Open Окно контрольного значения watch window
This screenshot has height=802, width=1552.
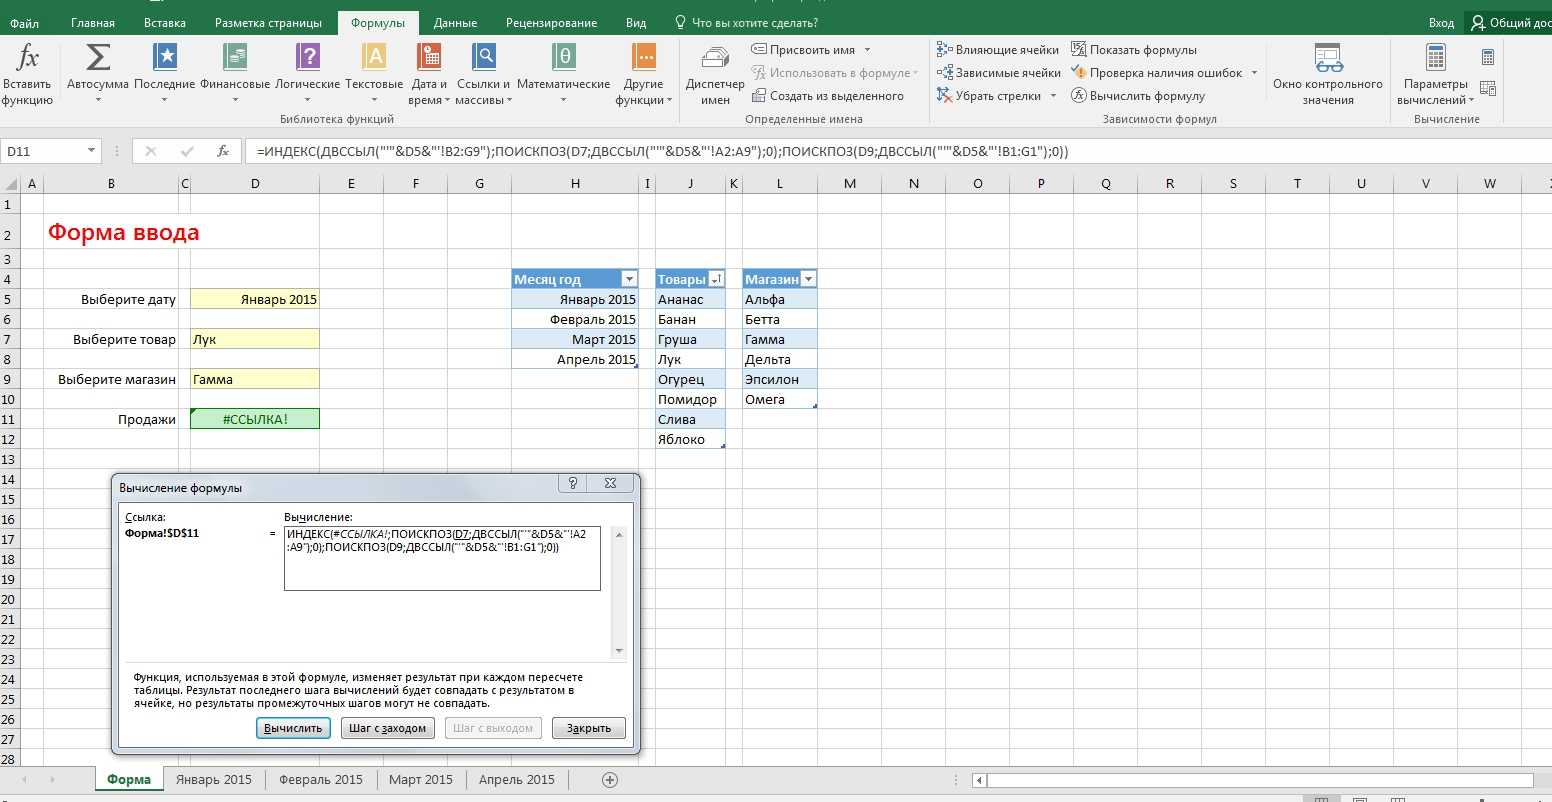pos(1328,75)
